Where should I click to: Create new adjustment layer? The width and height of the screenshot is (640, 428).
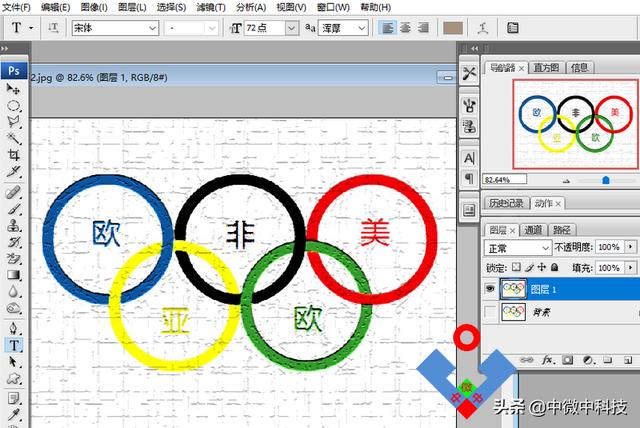pyautogui.click(x=588, y=360)
